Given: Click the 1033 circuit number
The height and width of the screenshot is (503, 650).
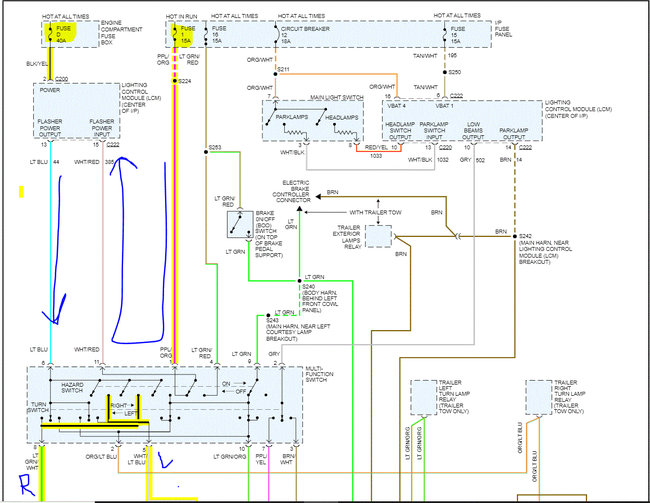Looking at the screenshot, I should coord(376,156).
